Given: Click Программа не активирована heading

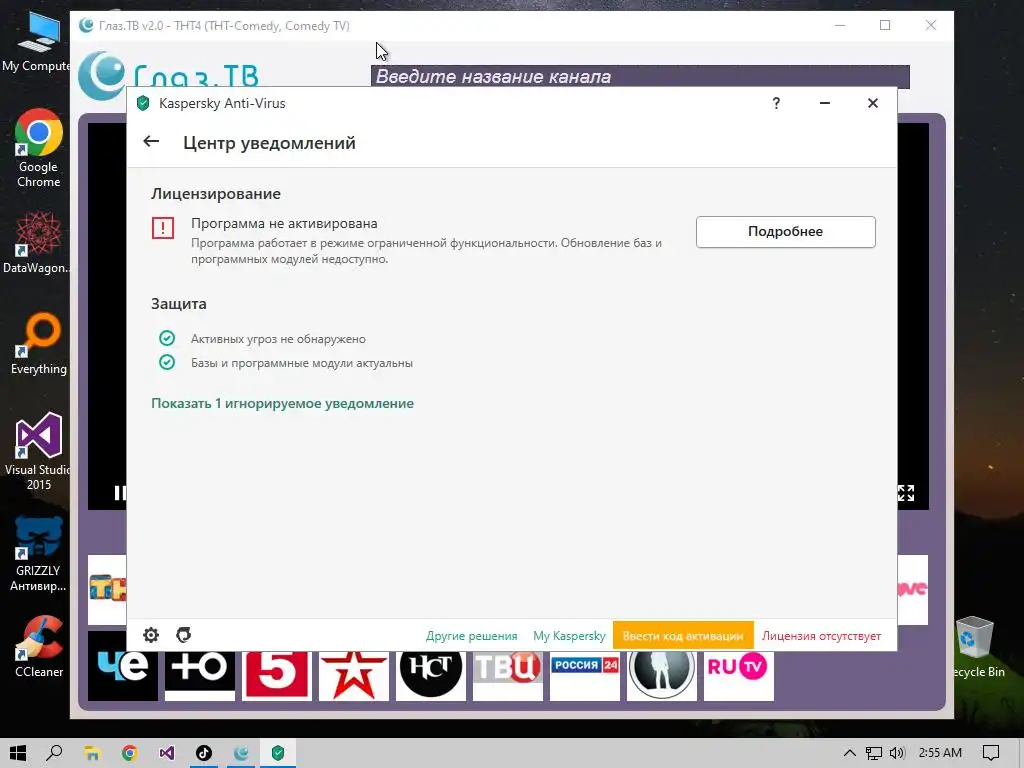Looking at the screenshot, I should 284,223.
